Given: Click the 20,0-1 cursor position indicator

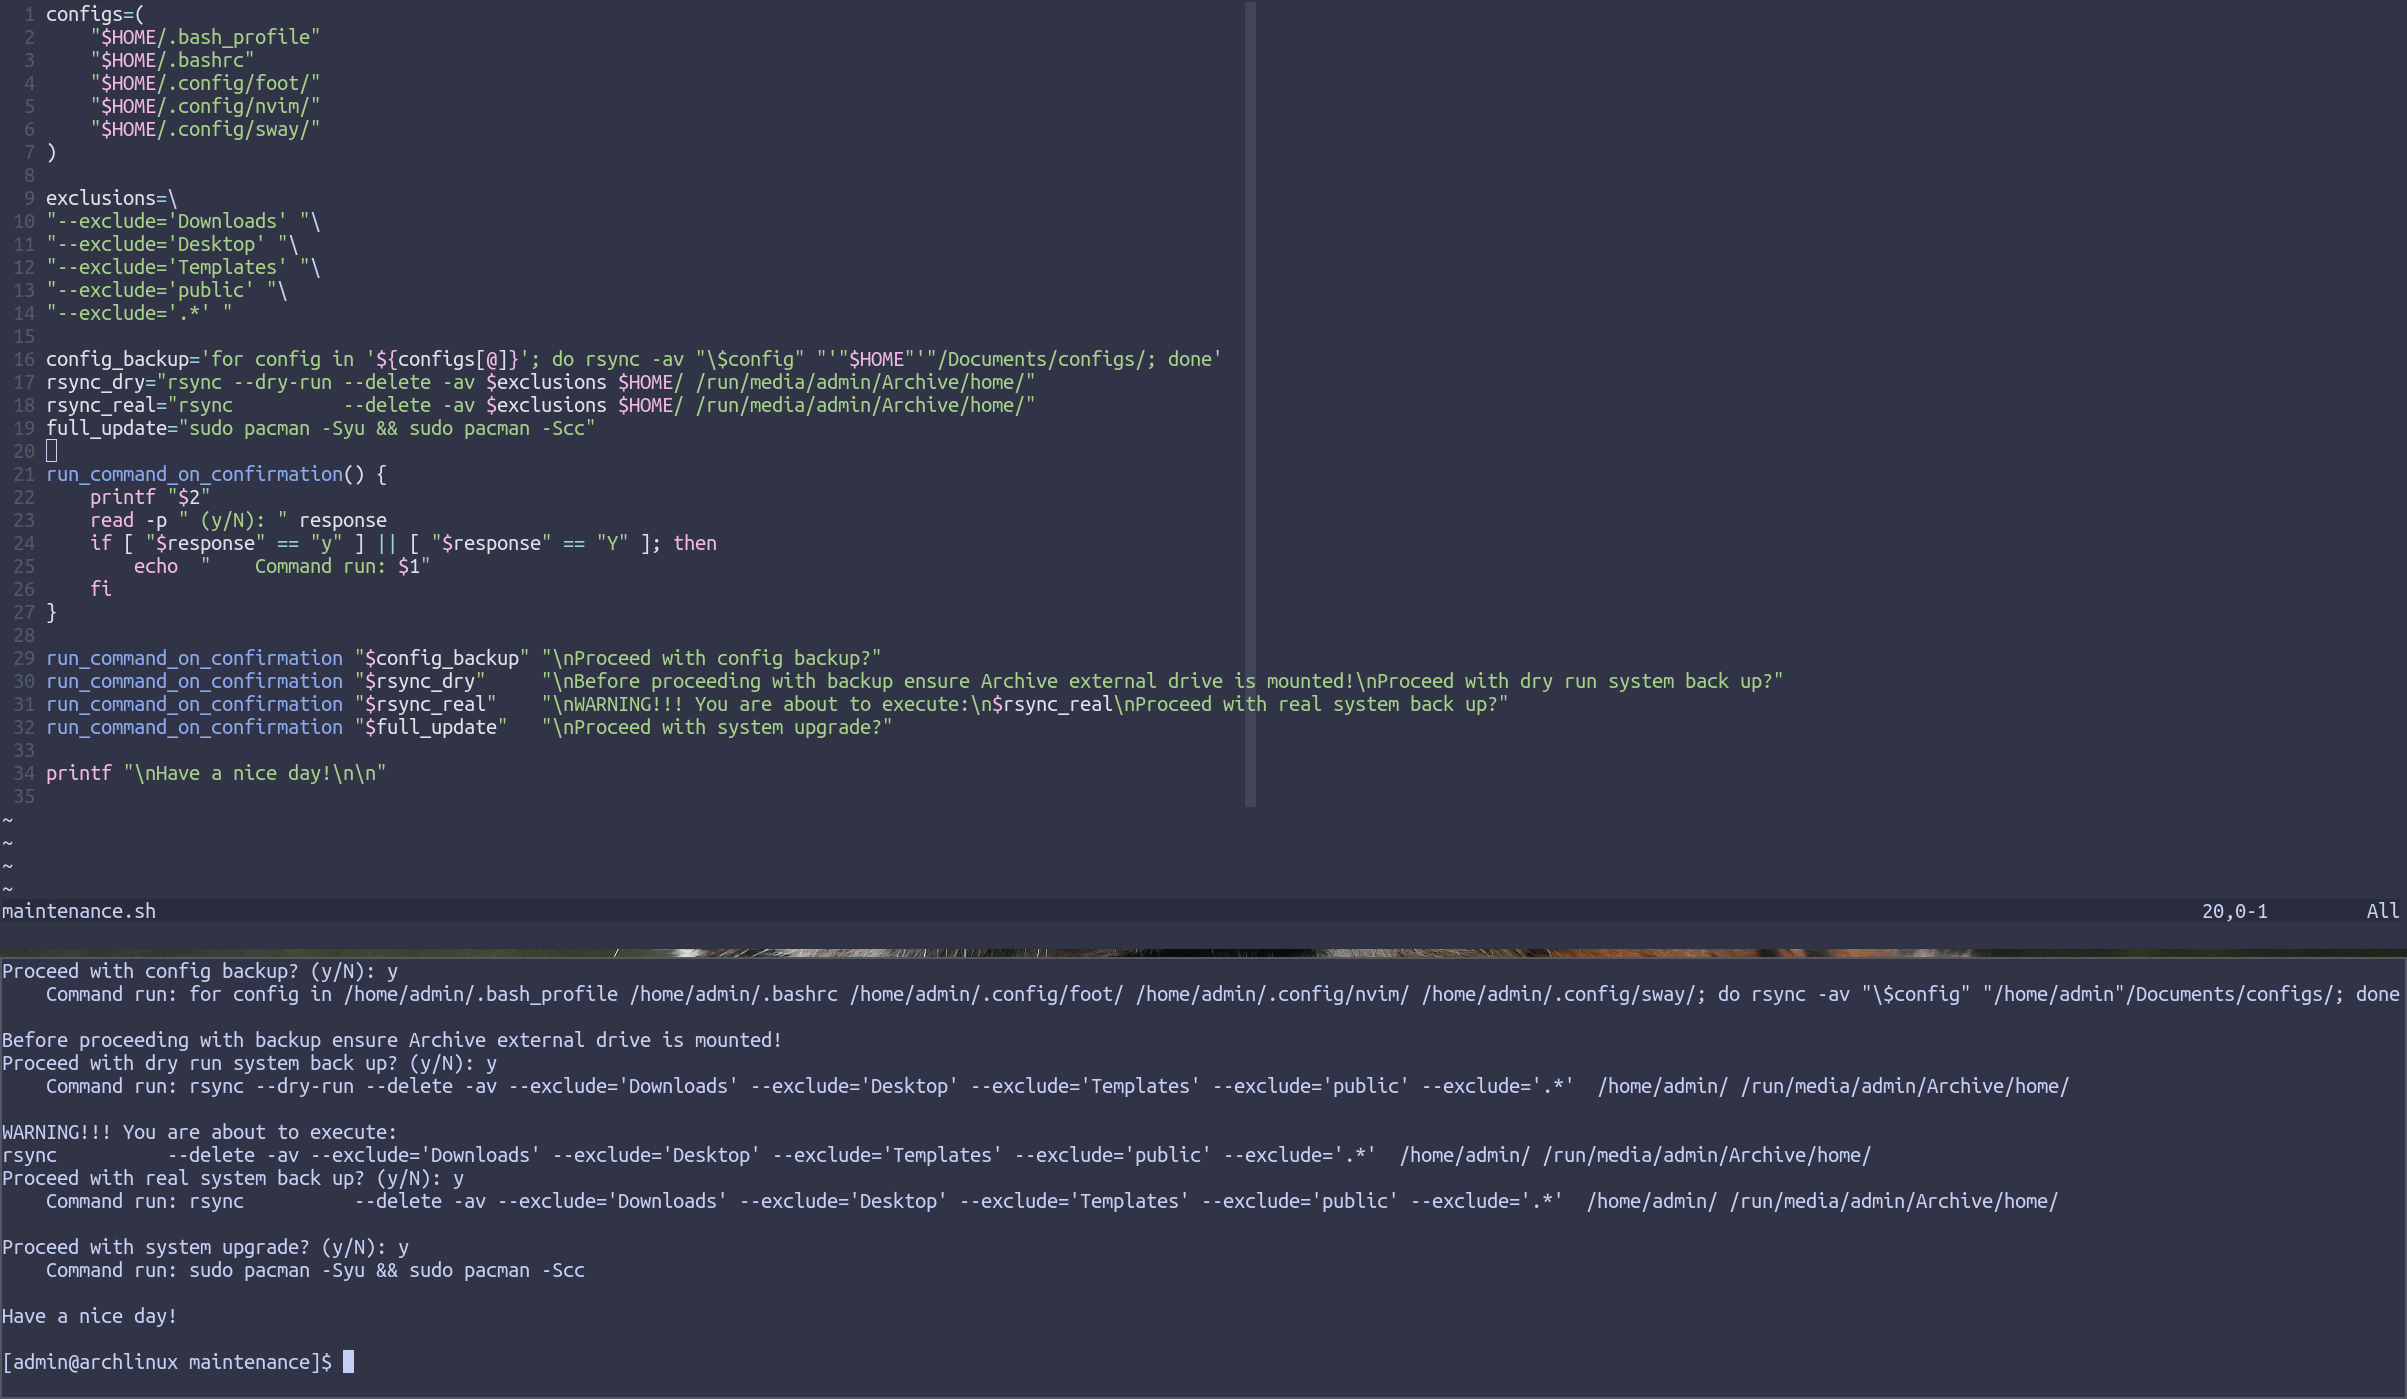Looking at the screenshot, I should (2234, 911).
